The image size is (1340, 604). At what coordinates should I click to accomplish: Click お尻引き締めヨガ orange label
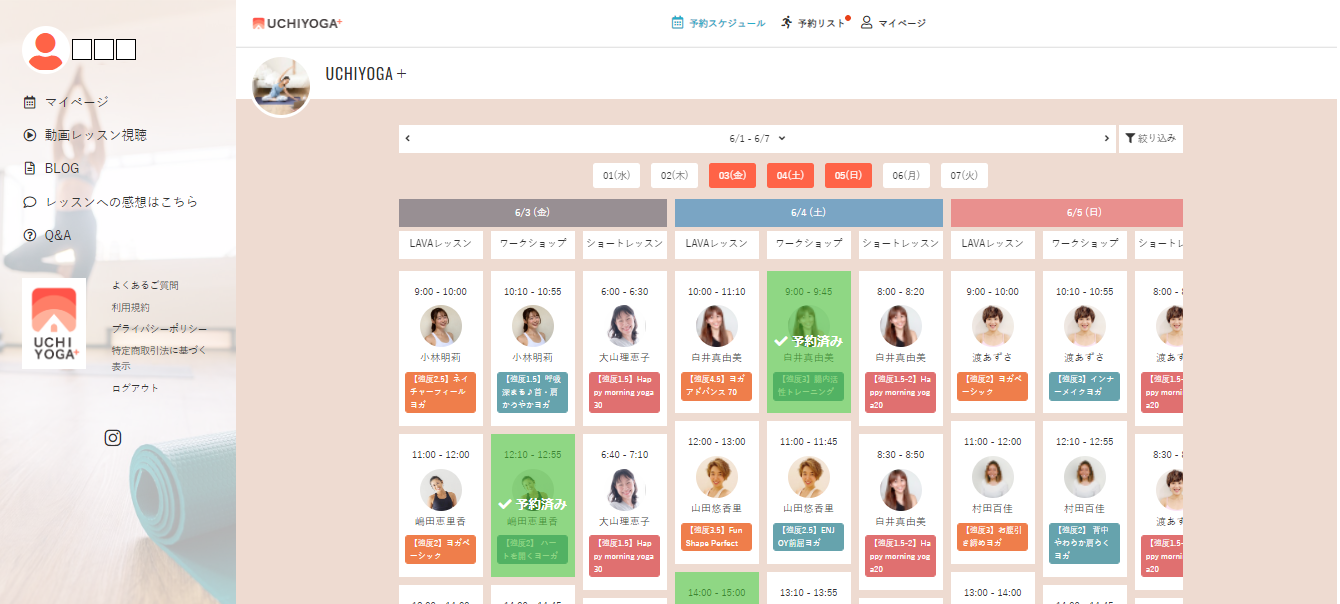(x=993, y=537)
